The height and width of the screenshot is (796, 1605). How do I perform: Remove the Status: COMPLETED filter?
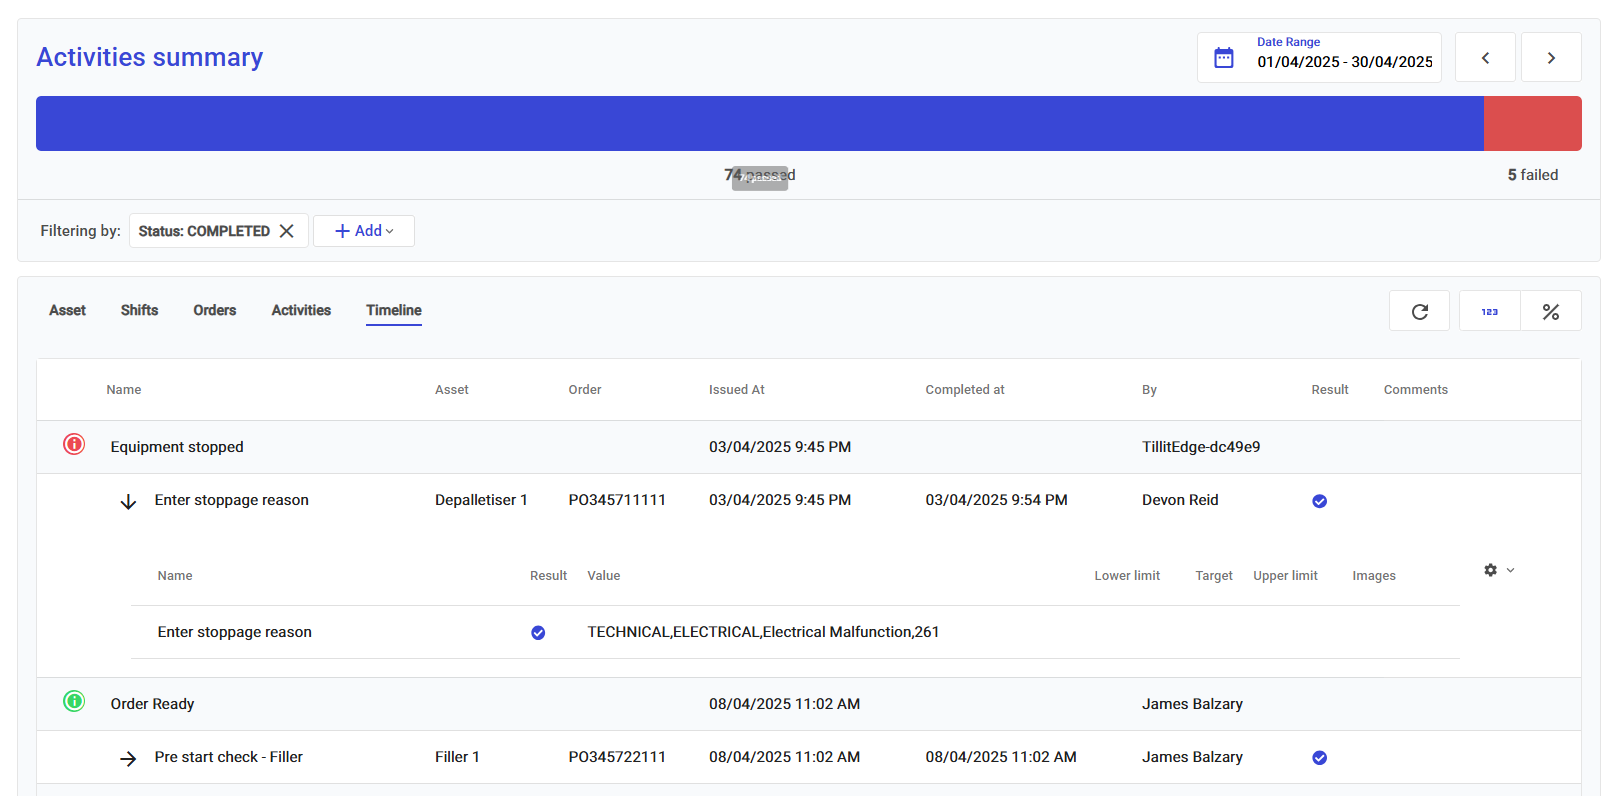point(287,231)
